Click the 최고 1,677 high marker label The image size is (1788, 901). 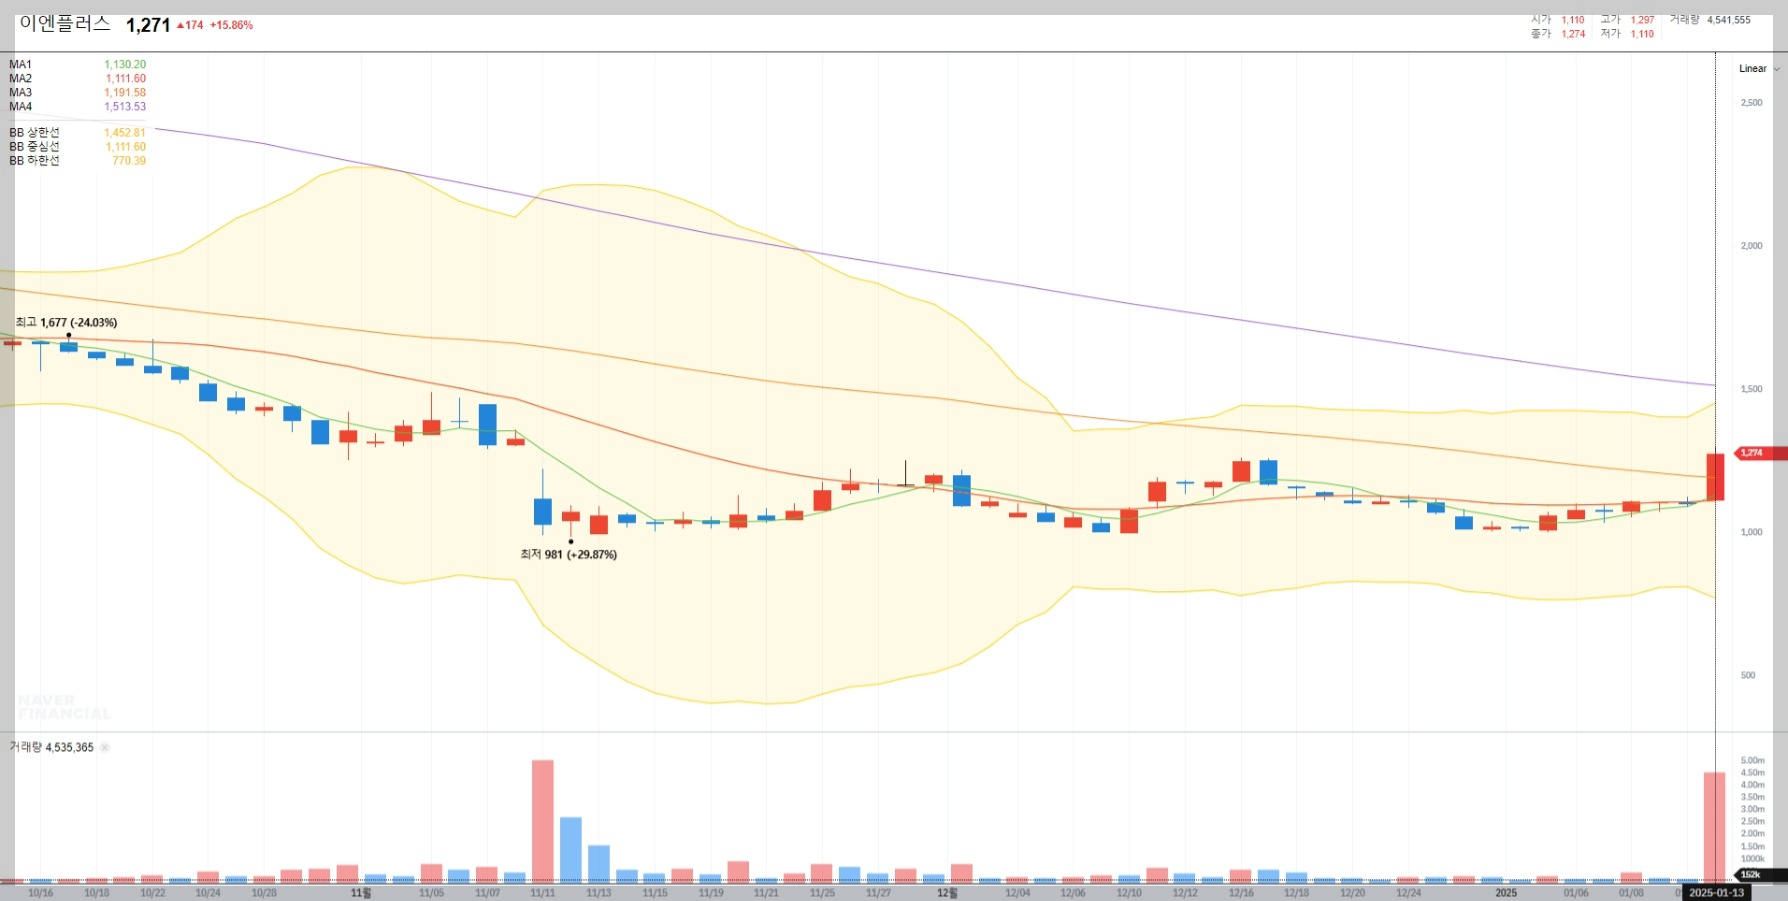click(66, 322)
